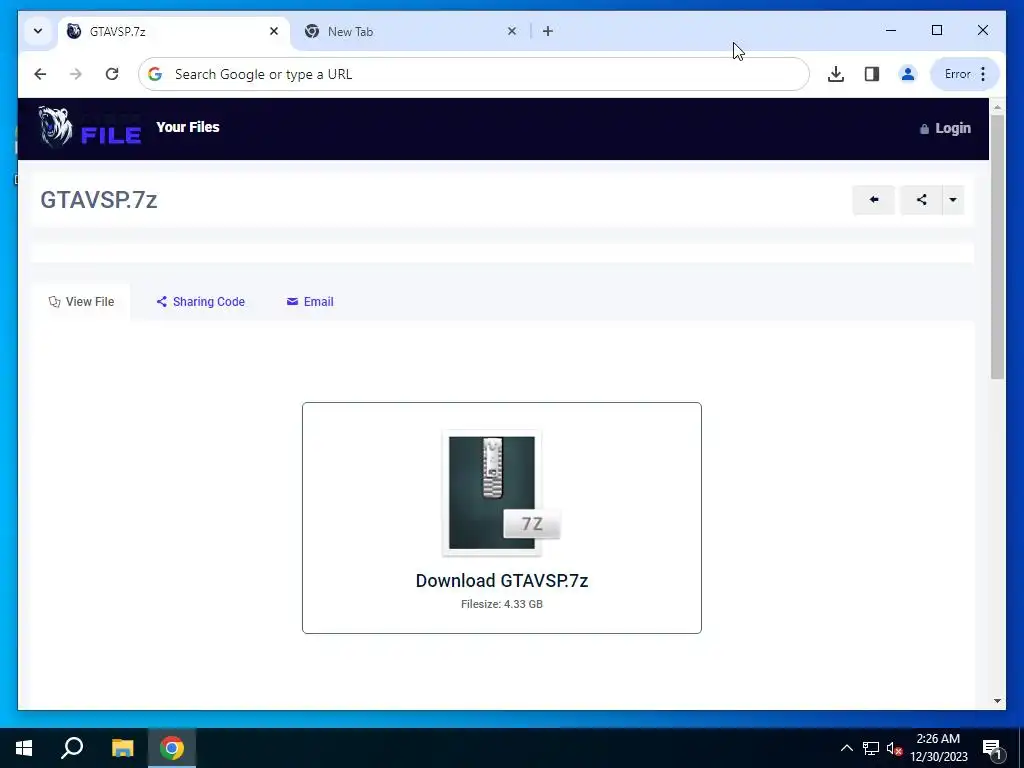Click the back arrow button beside GTAVSP.7z
Screen dimensions: 1024x768
873,200
